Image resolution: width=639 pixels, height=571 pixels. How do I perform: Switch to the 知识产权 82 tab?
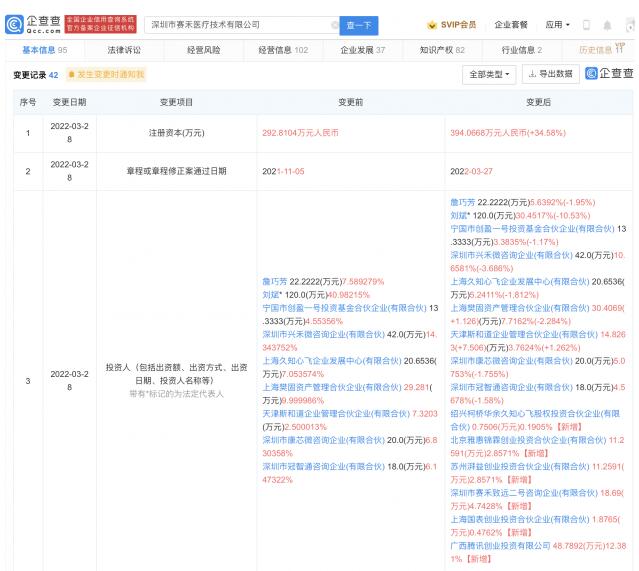(442, 50)
